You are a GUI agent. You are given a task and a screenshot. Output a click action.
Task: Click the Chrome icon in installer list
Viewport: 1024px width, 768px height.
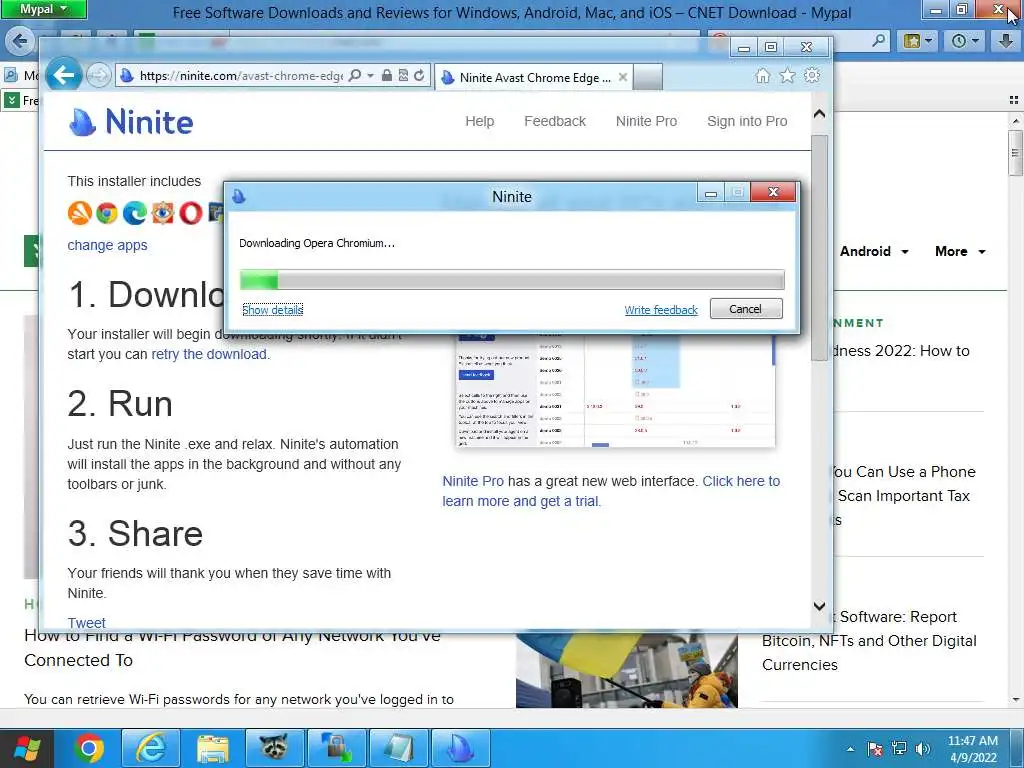(107, 213)
